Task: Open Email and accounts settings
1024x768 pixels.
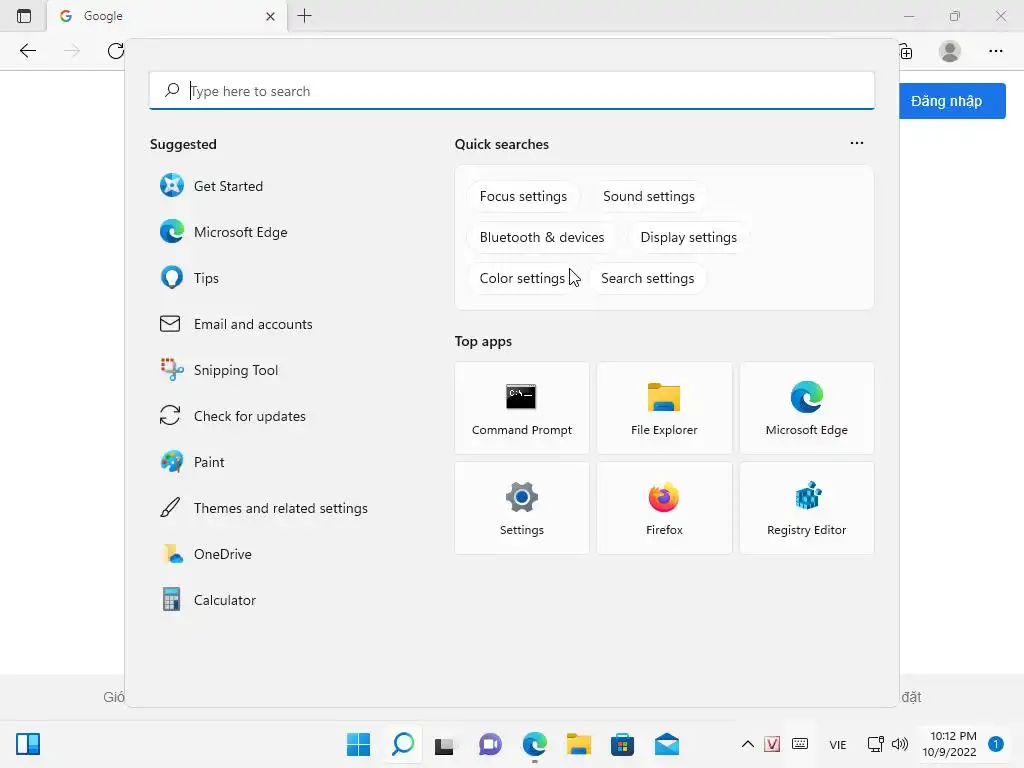Action: pos(236,324)
